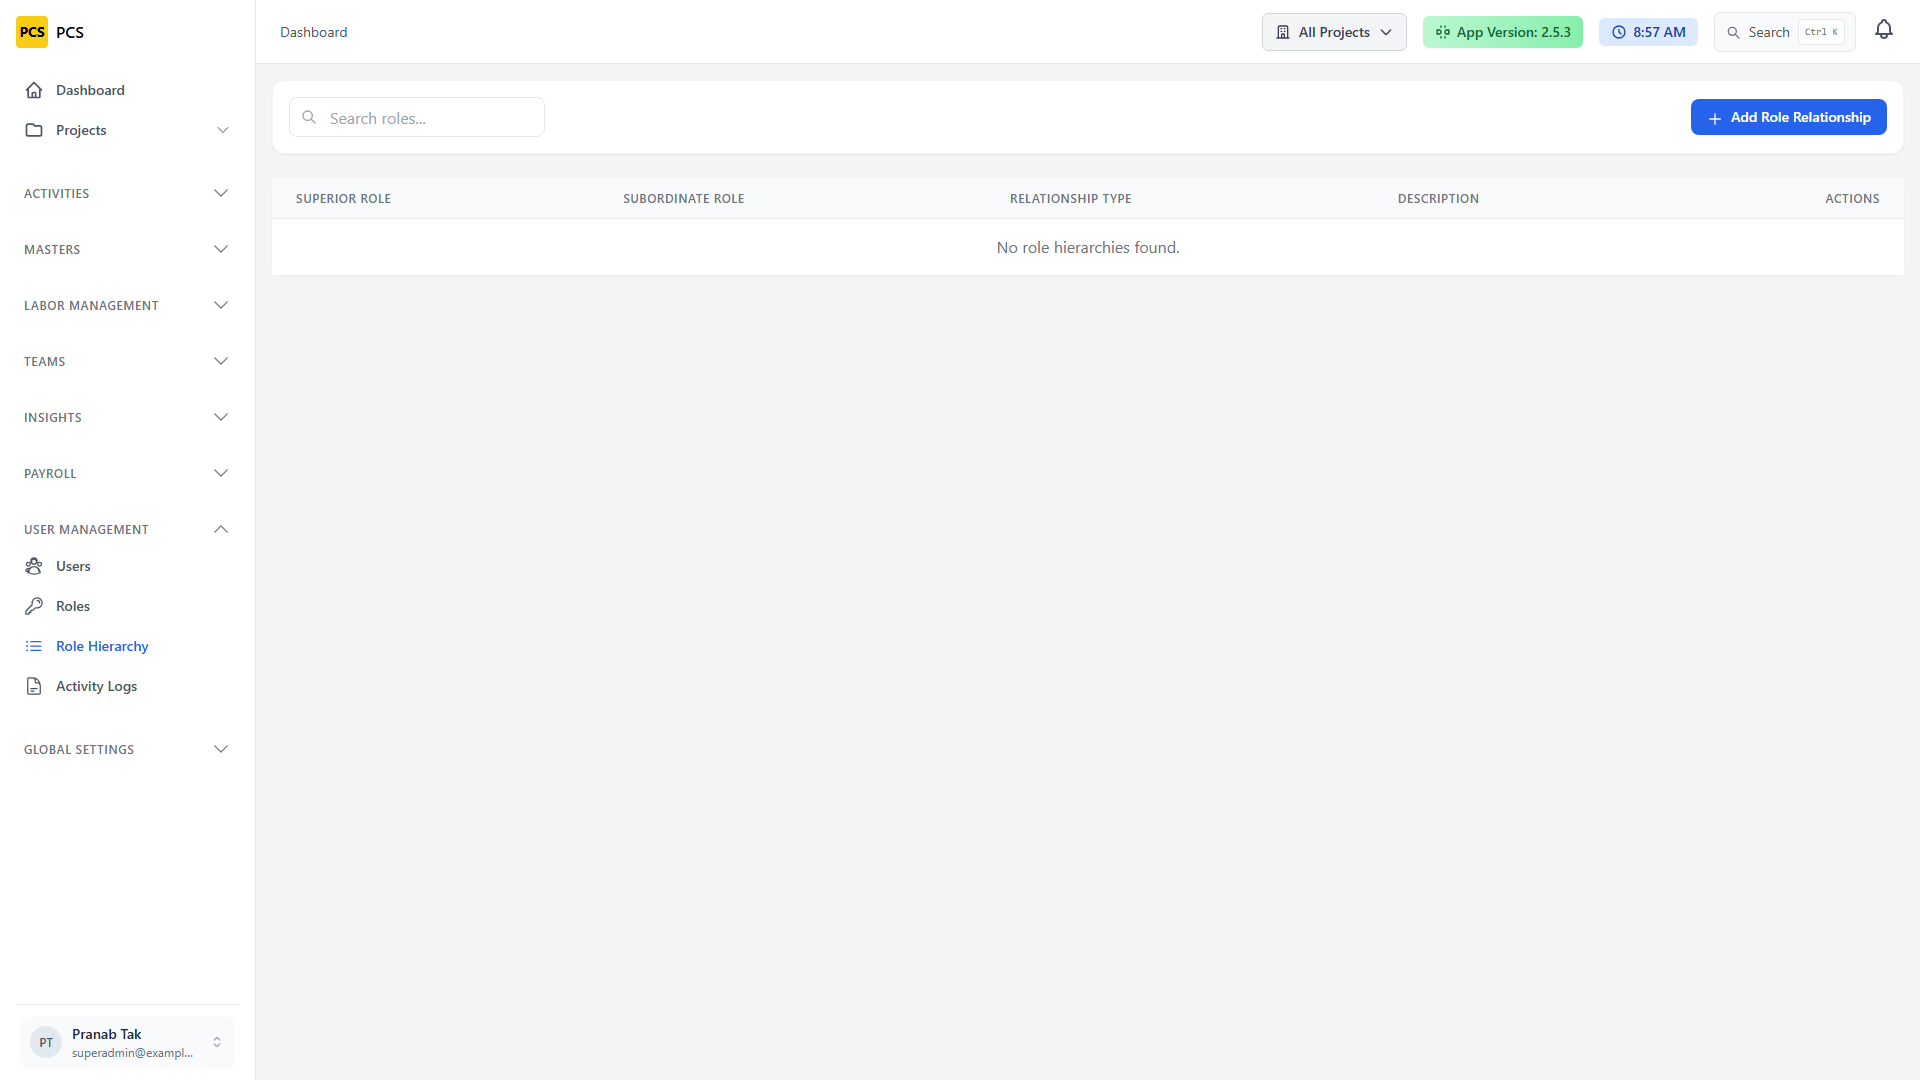The width and height of the screenshot is (1920, 1080).
Task: Click Add Role Relationship button
Action: 1788,117
